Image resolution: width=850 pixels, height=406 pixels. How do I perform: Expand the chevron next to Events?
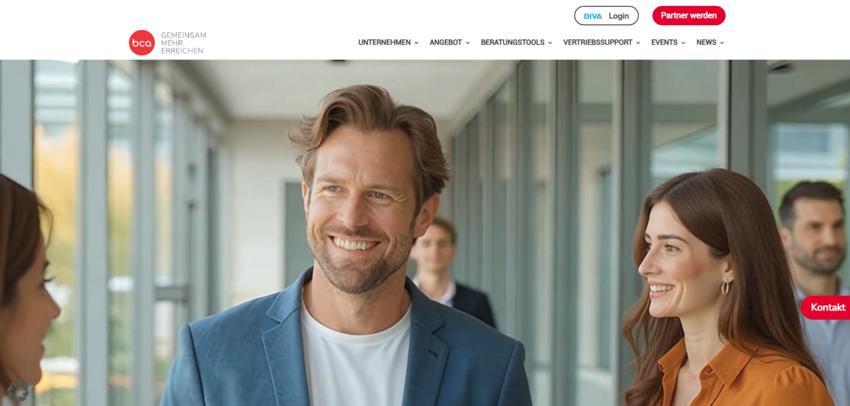tap(683, 43)
